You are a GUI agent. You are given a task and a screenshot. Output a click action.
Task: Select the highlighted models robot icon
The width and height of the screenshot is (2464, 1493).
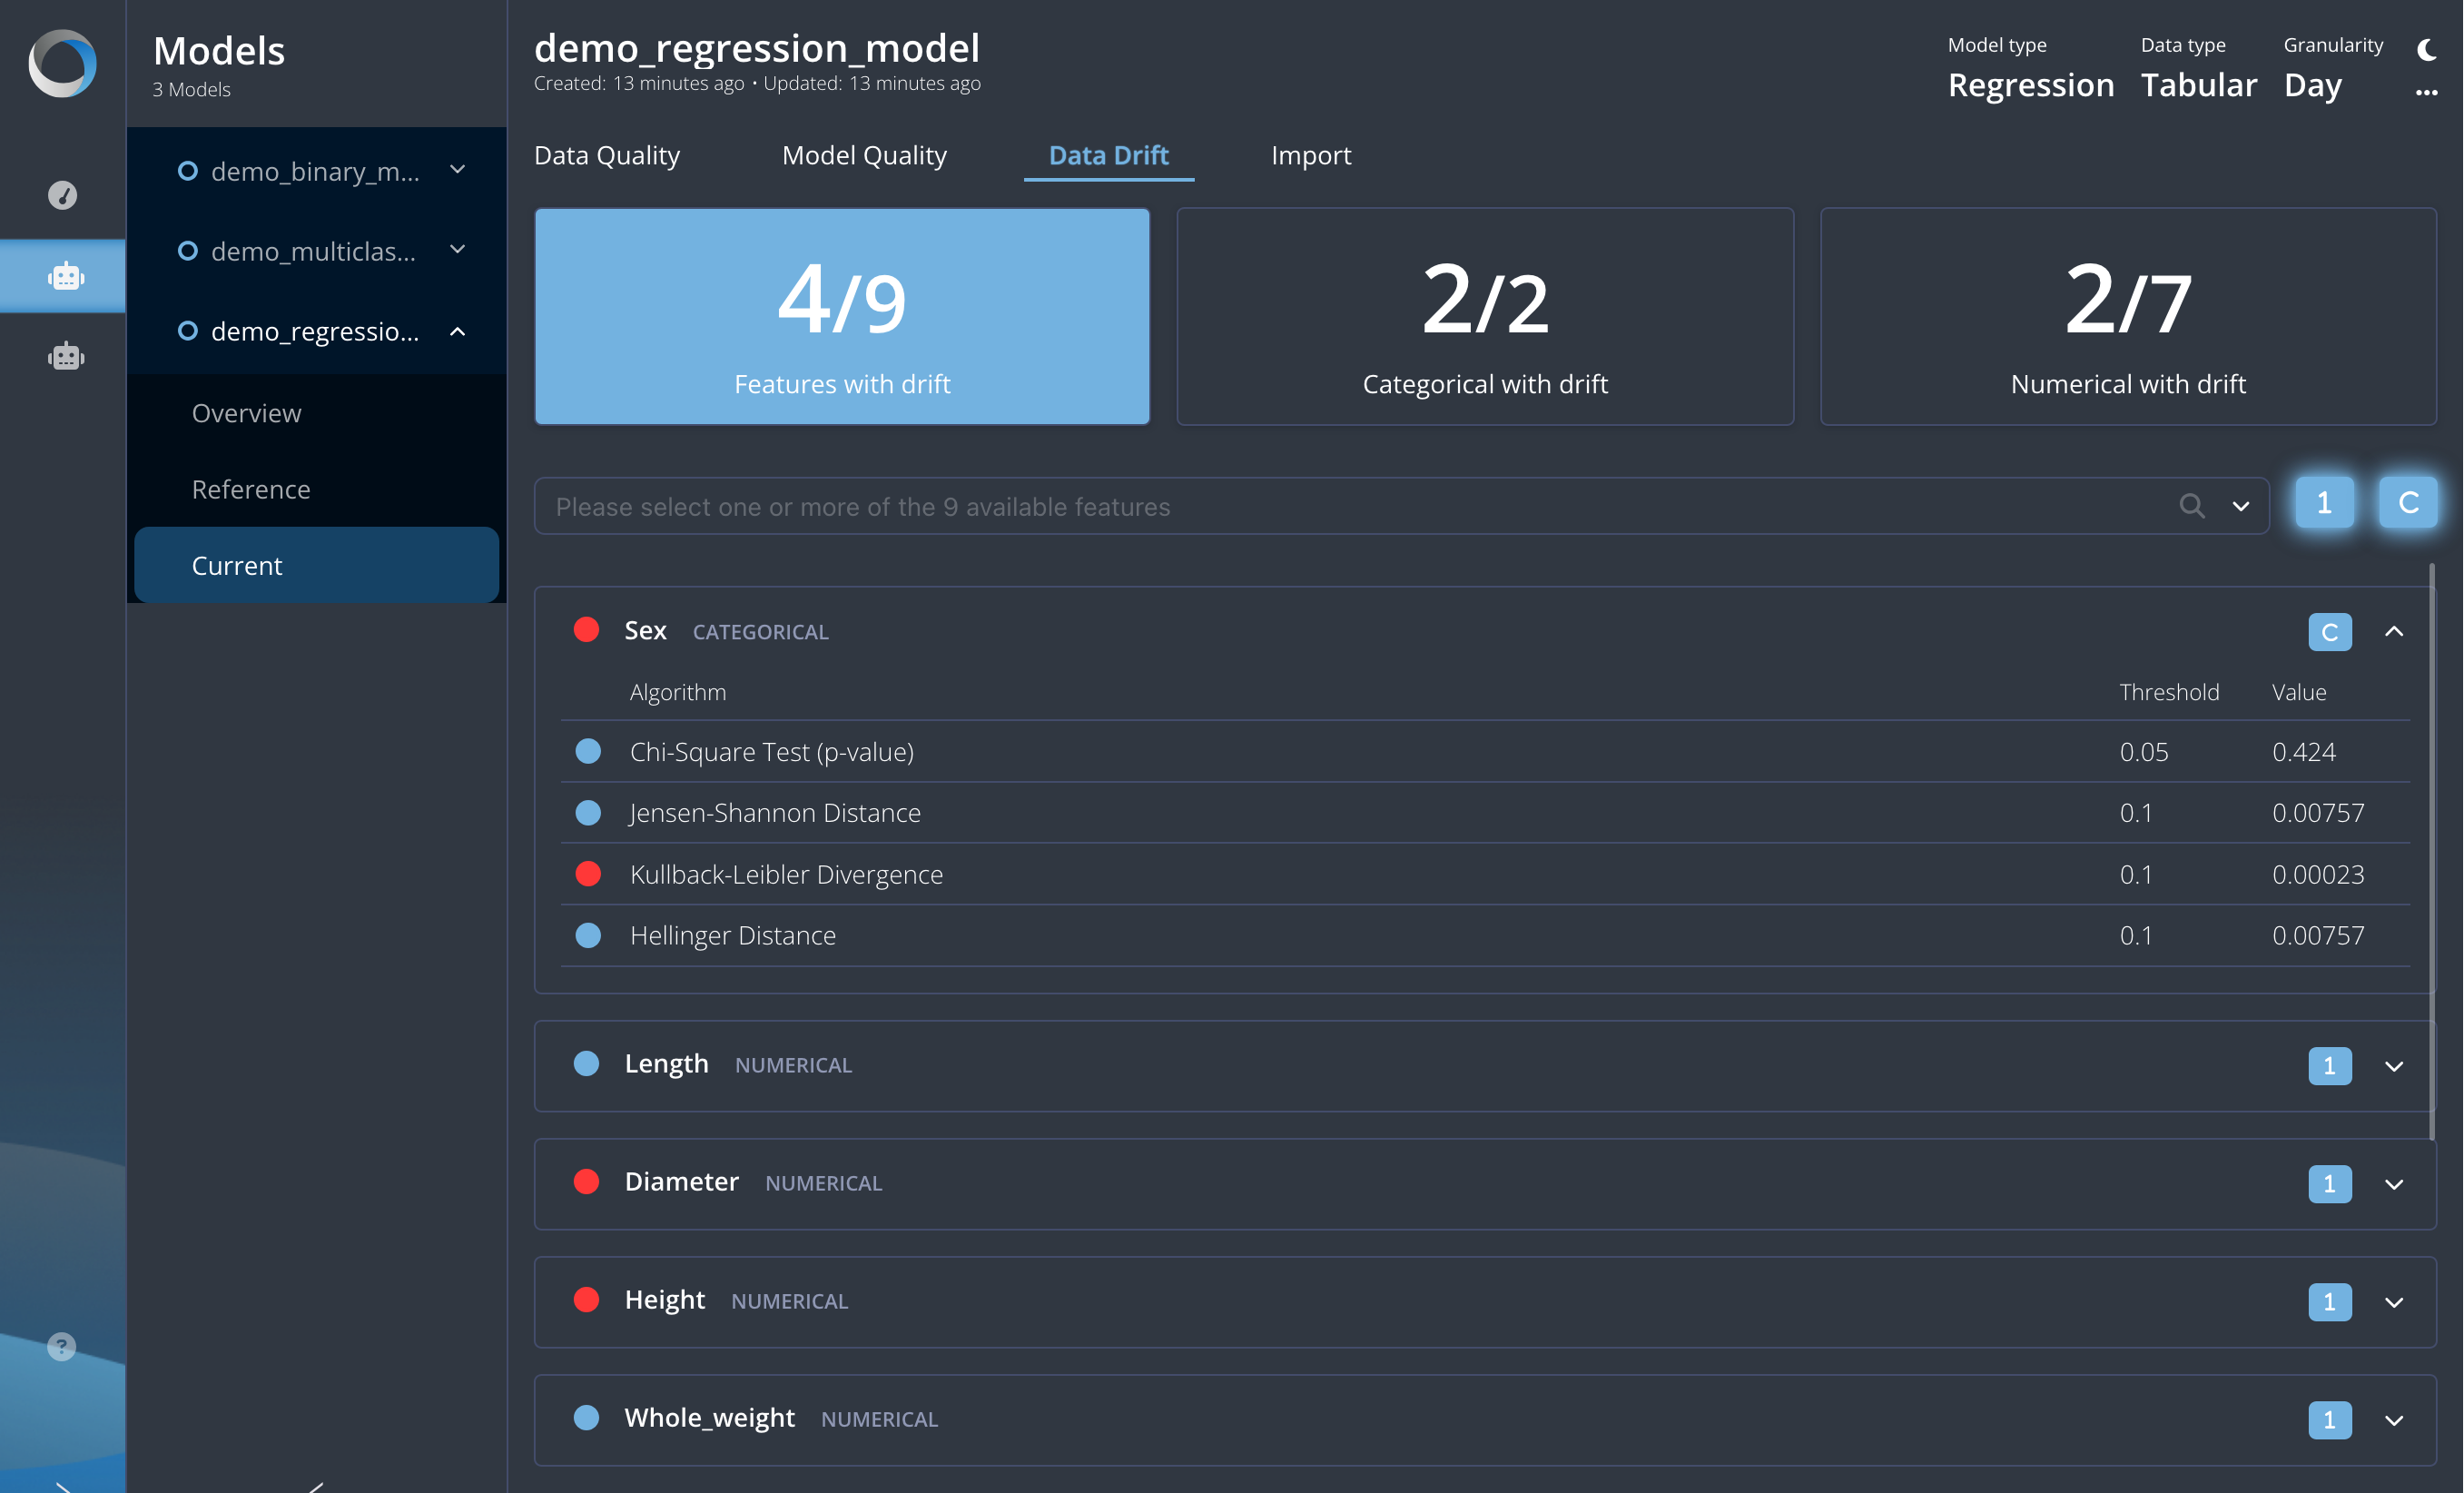(x=65, y=276)
